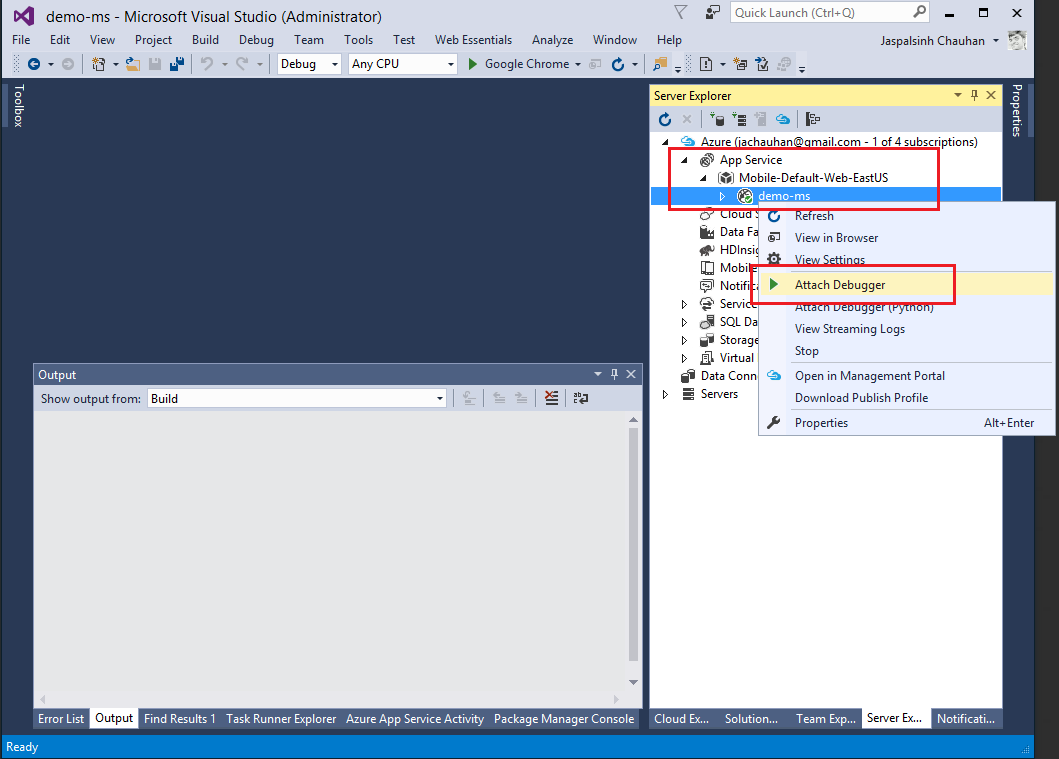Open the Output window options dropdown arrow

(598, 374)
